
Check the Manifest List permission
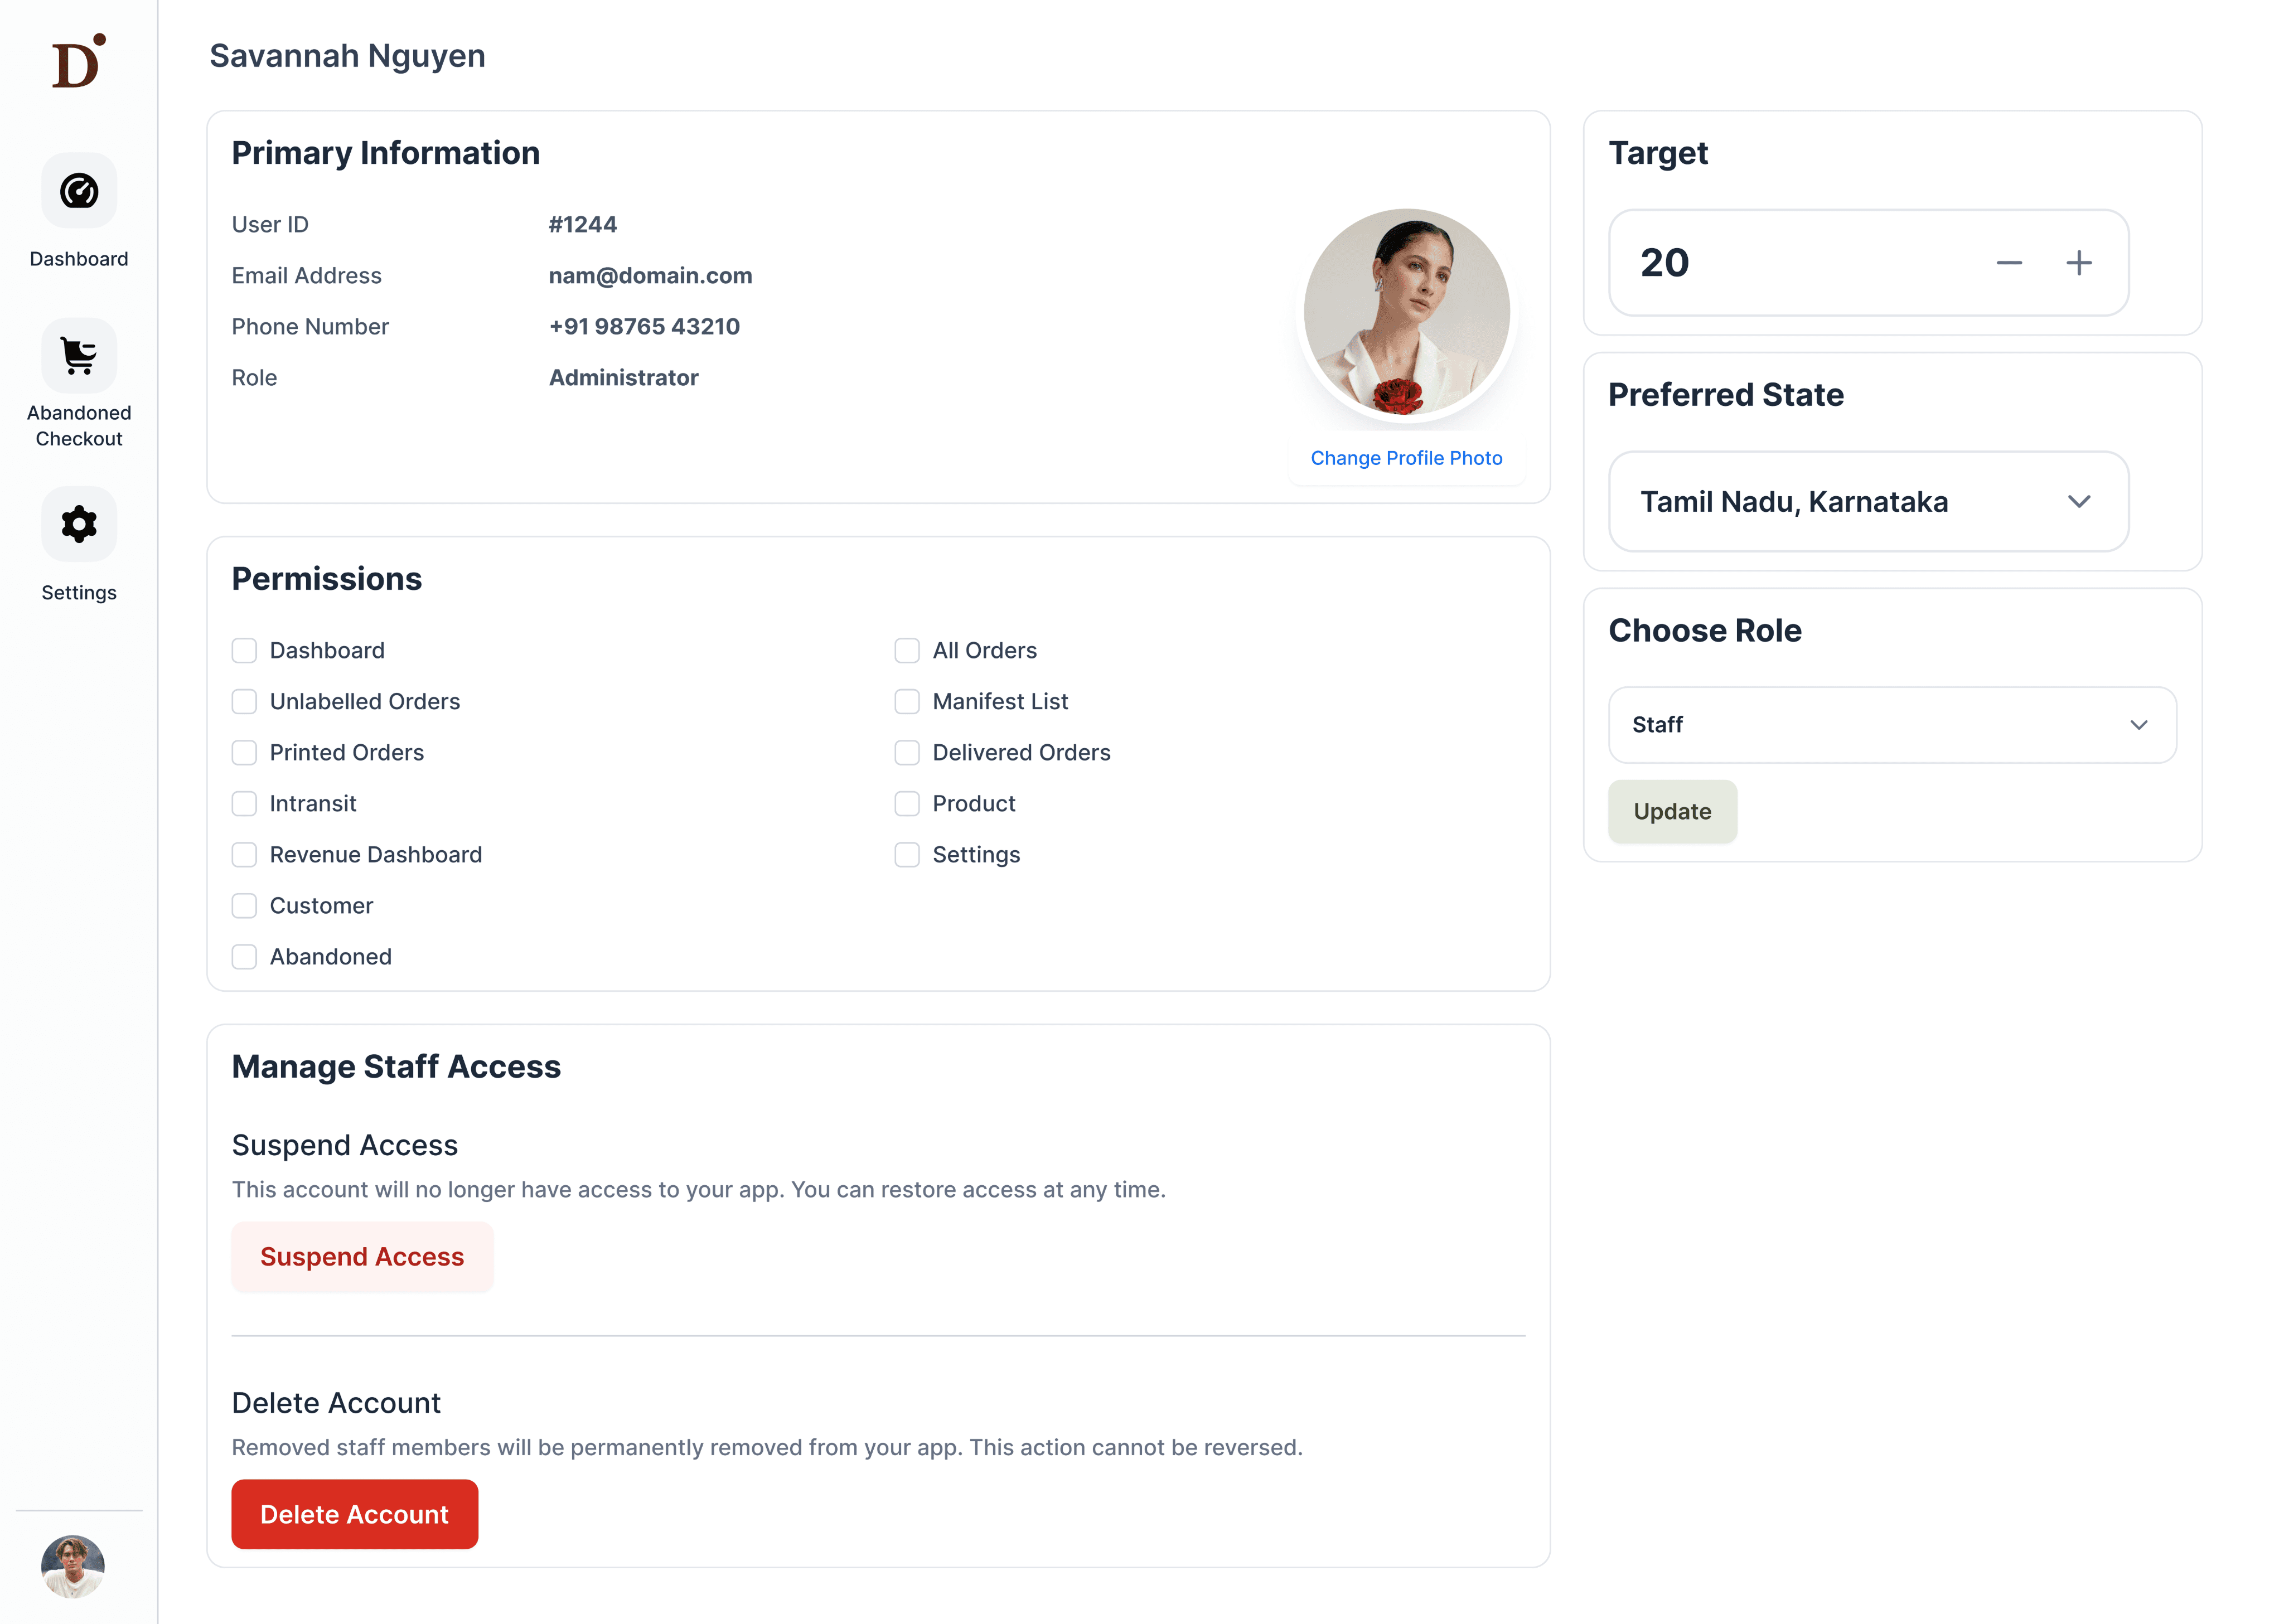(x=907, y=702)
